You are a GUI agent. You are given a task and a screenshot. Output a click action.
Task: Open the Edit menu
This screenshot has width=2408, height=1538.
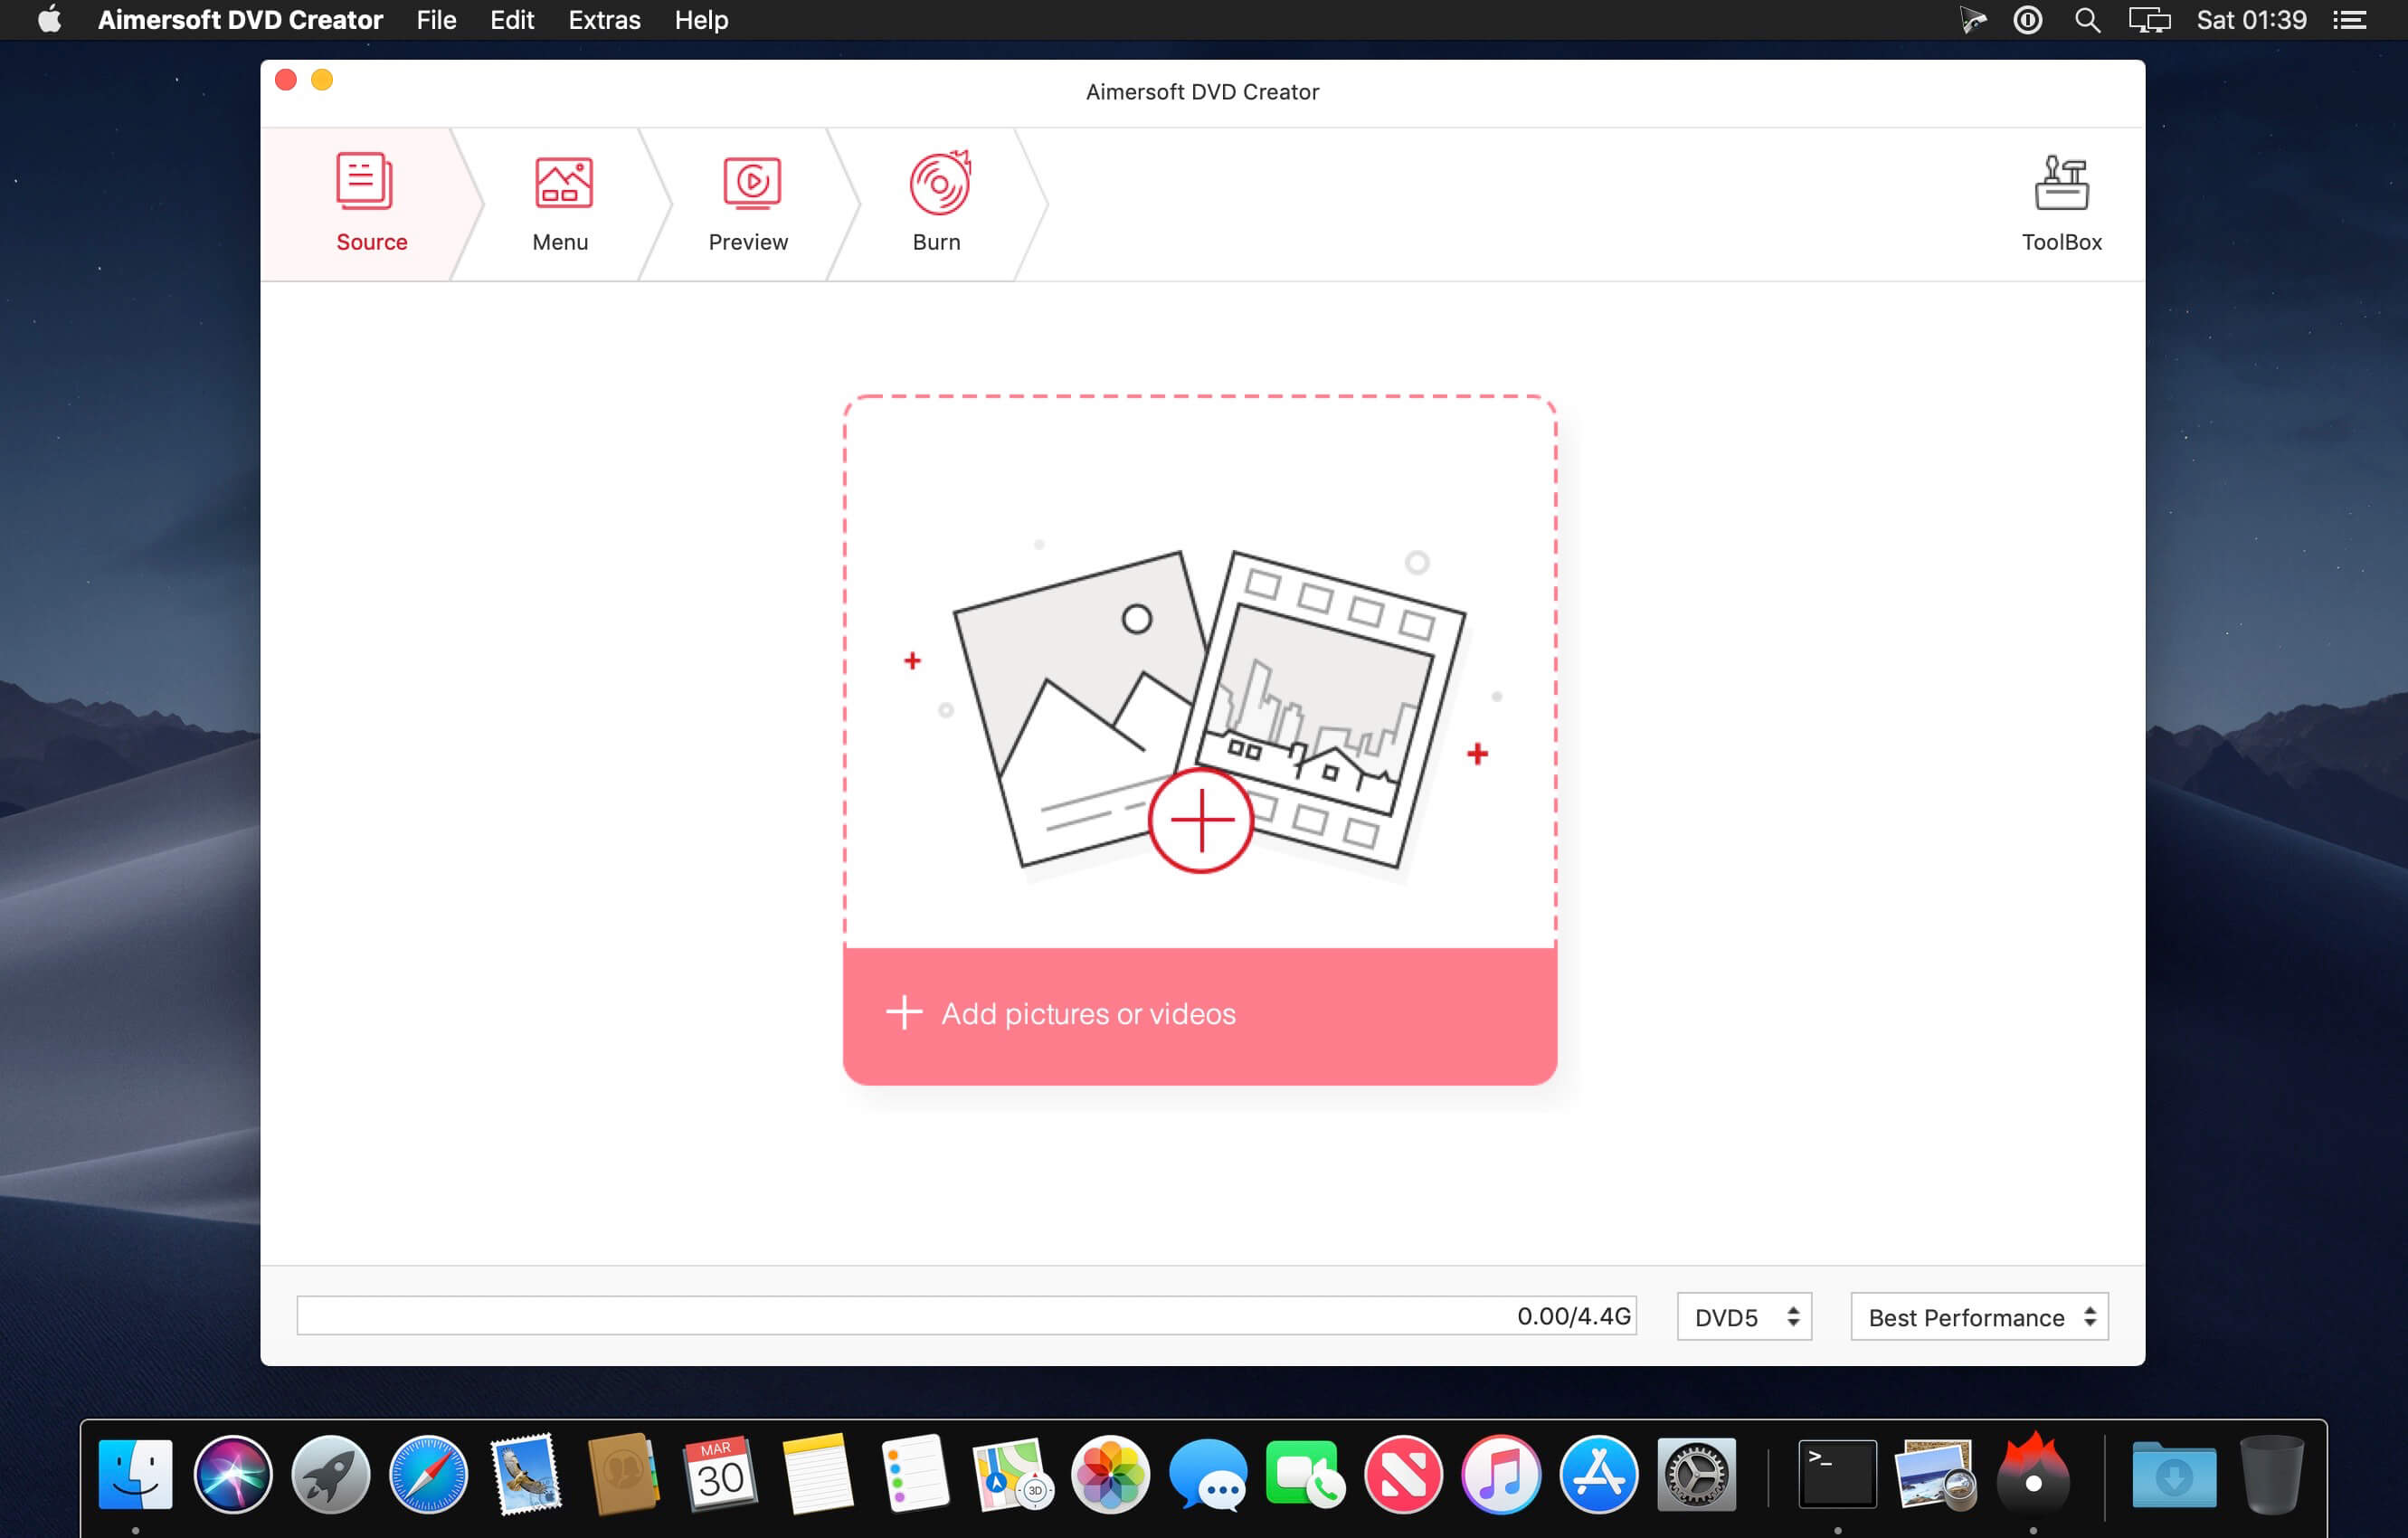(x=512, y=20)
